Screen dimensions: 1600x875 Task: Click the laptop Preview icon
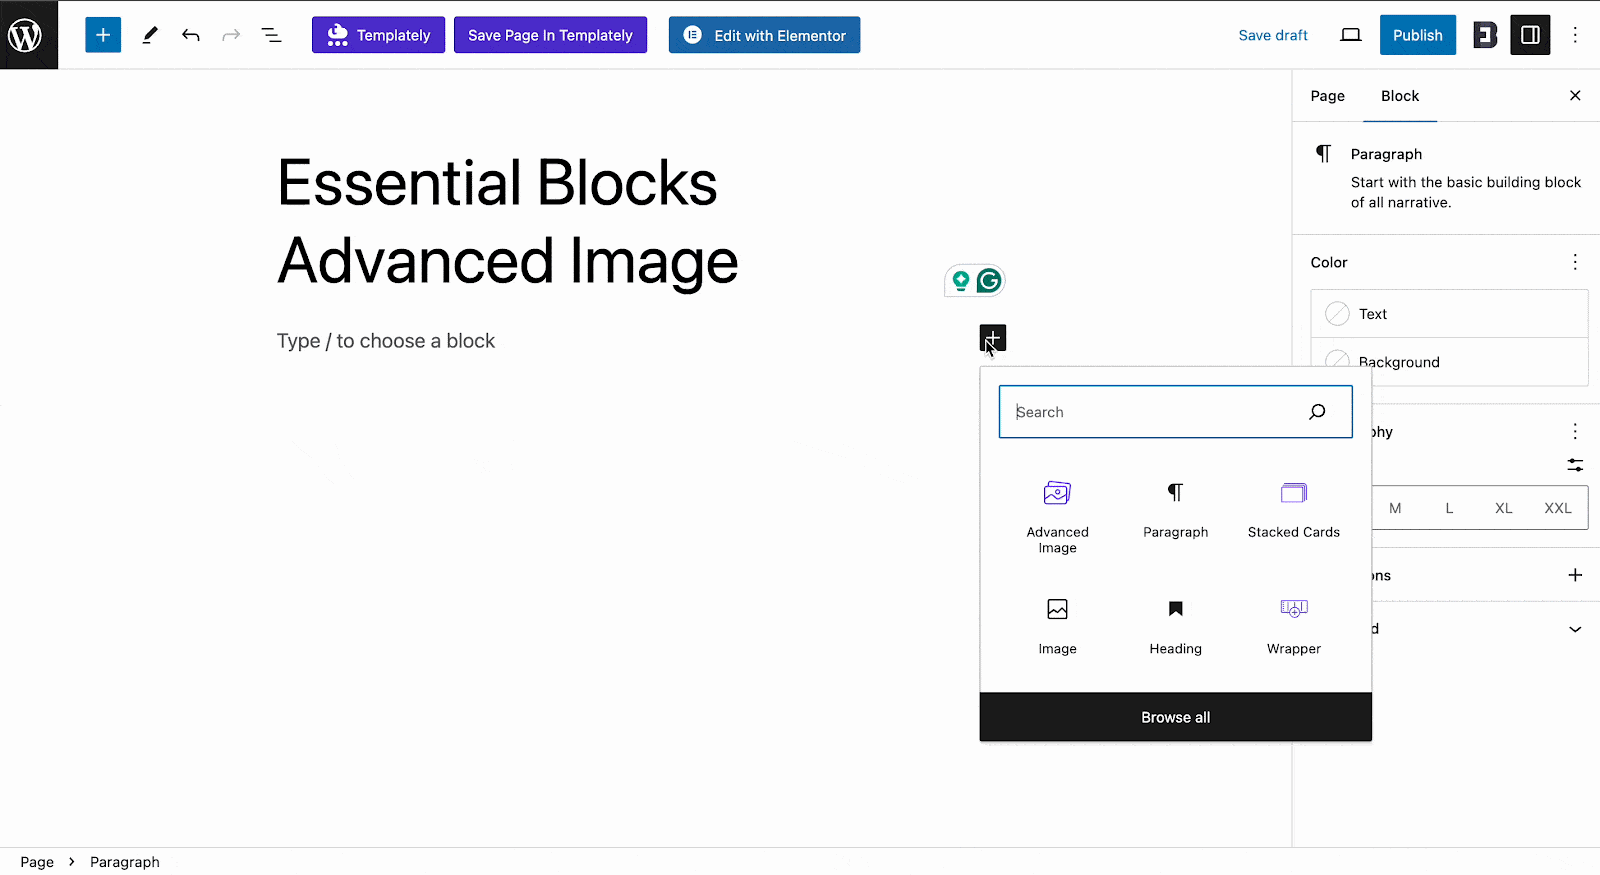click(x=1351, y=35)
